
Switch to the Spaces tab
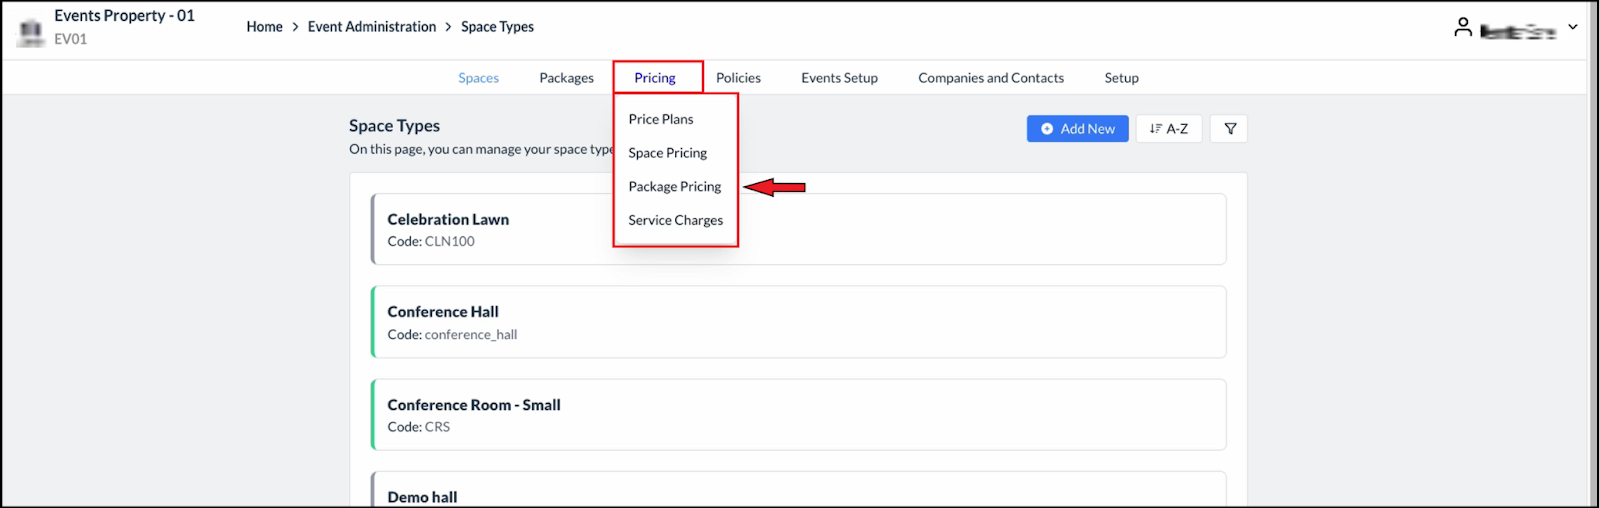pyautogui.click(x=478, y=78)
